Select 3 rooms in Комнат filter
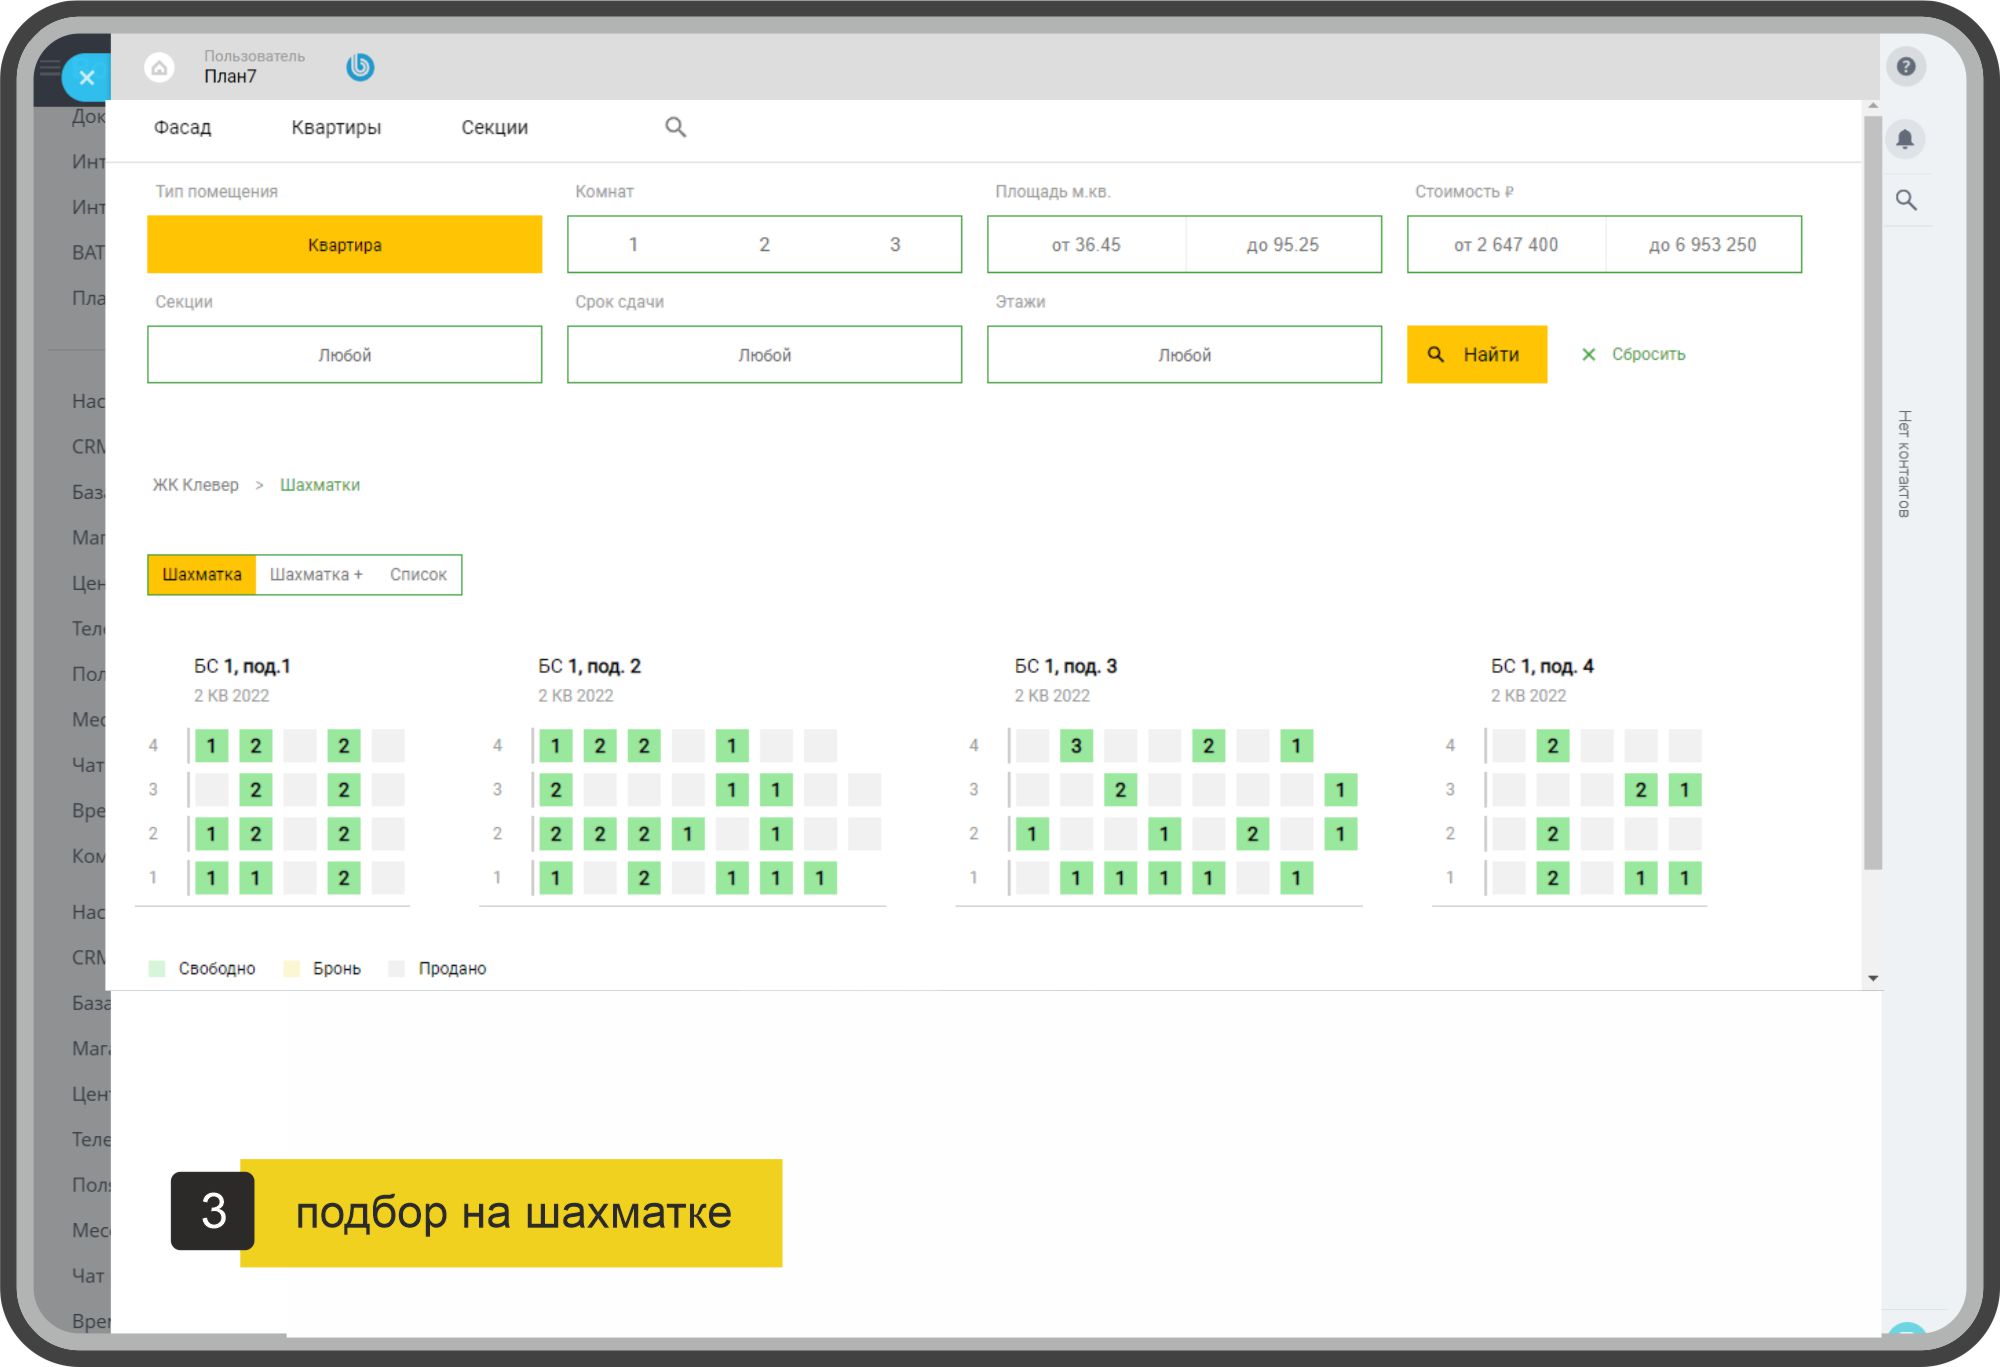The image size is (2000, 1367). pyautogui.click(x=895, y=244)
